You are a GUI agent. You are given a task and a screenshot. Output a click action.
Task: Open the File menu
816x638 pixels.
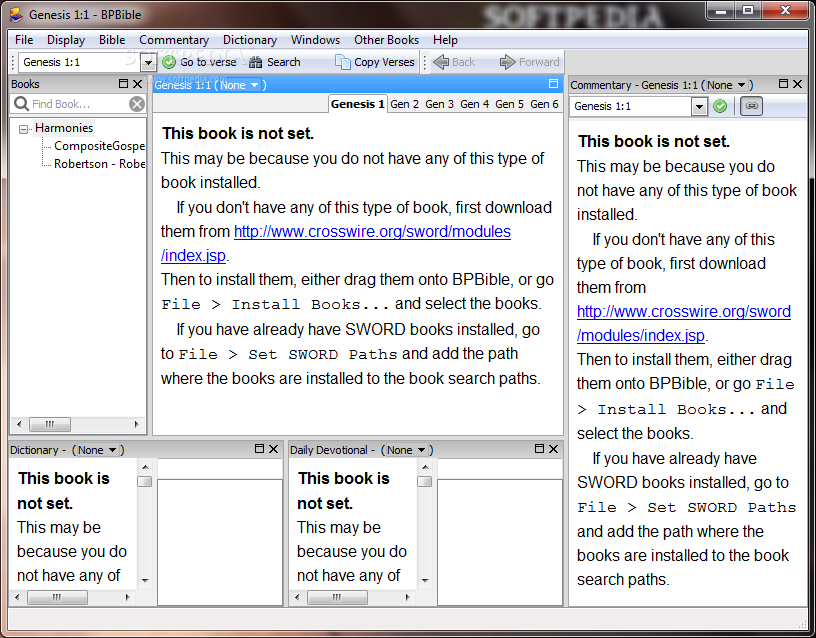(x=24, y=40)
